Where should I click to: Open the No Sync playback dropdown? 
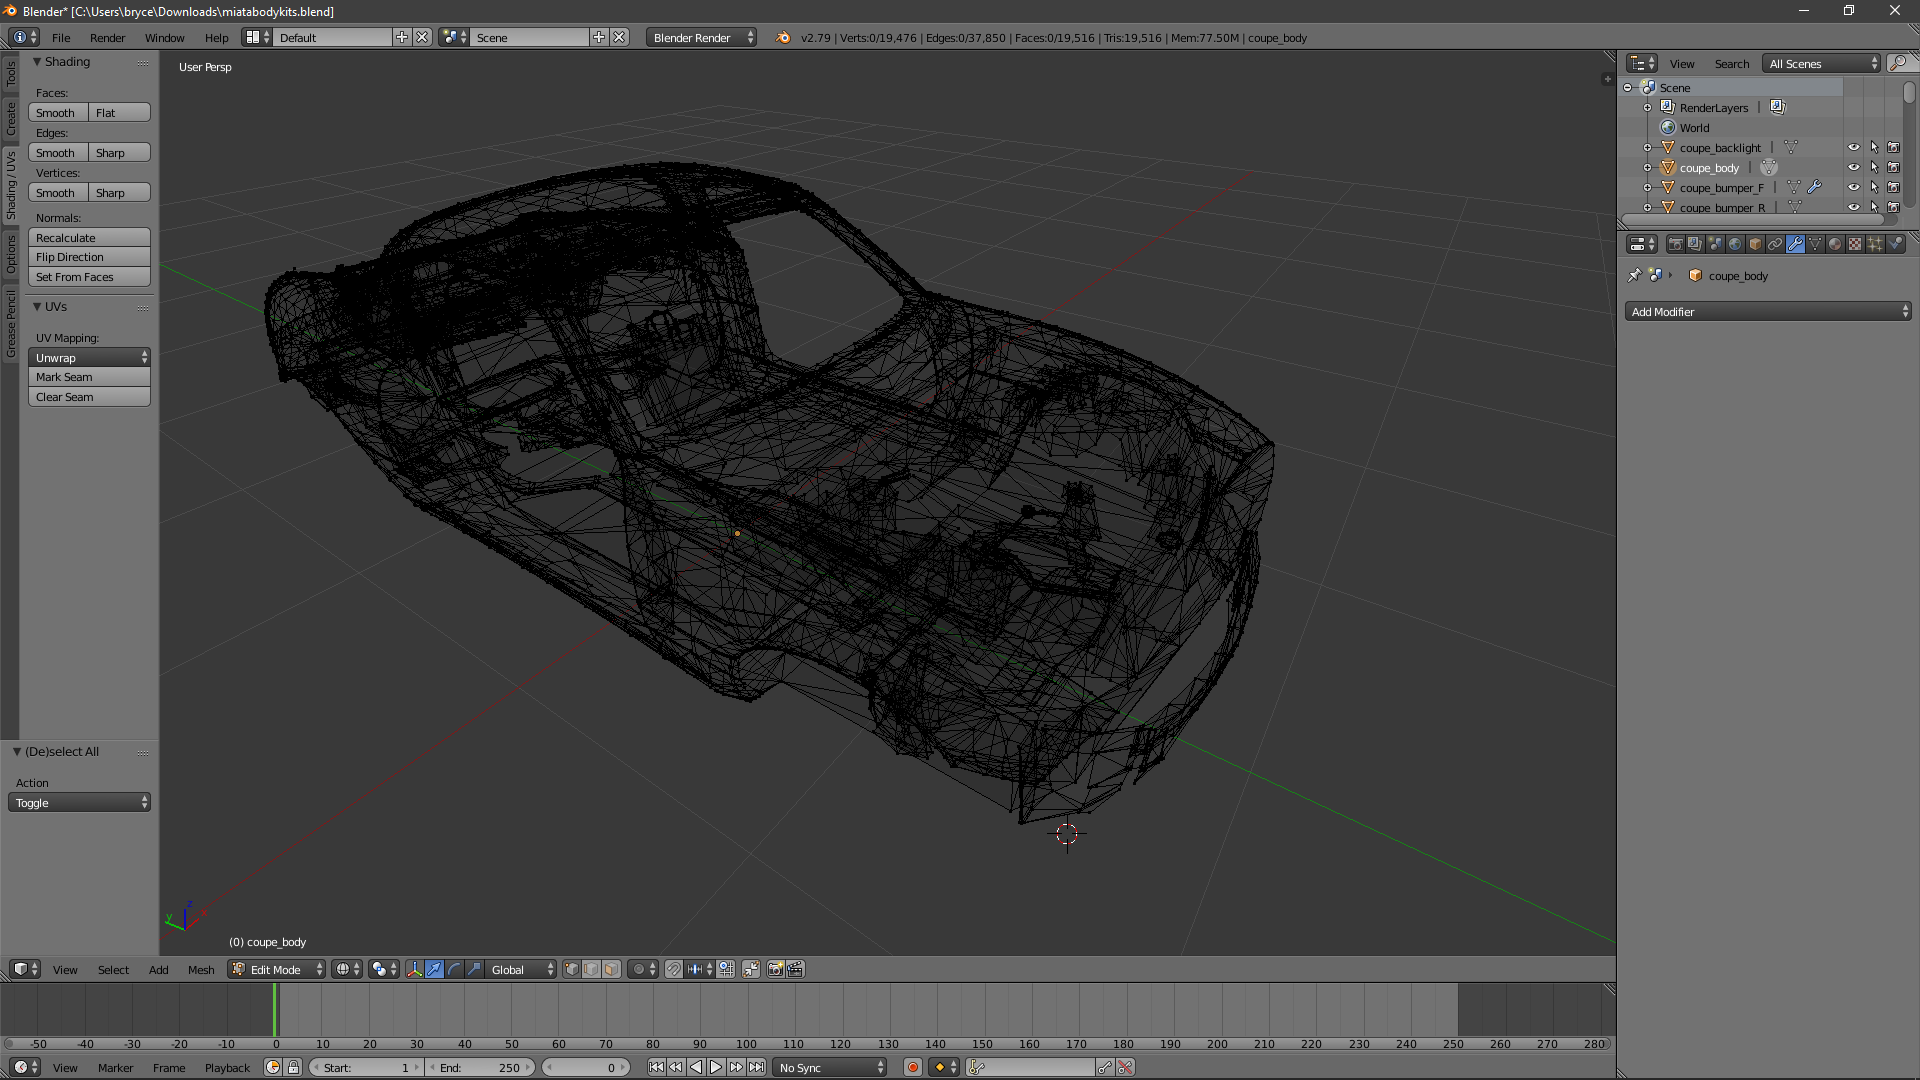tap(829, 1067)
